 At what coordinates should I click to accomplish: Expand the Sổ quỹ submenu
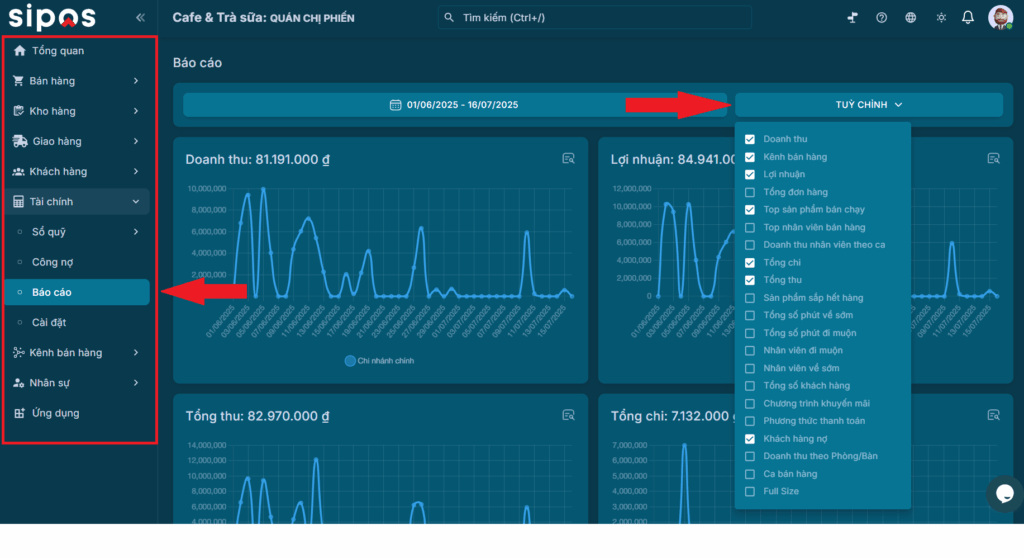coord(77,232)
